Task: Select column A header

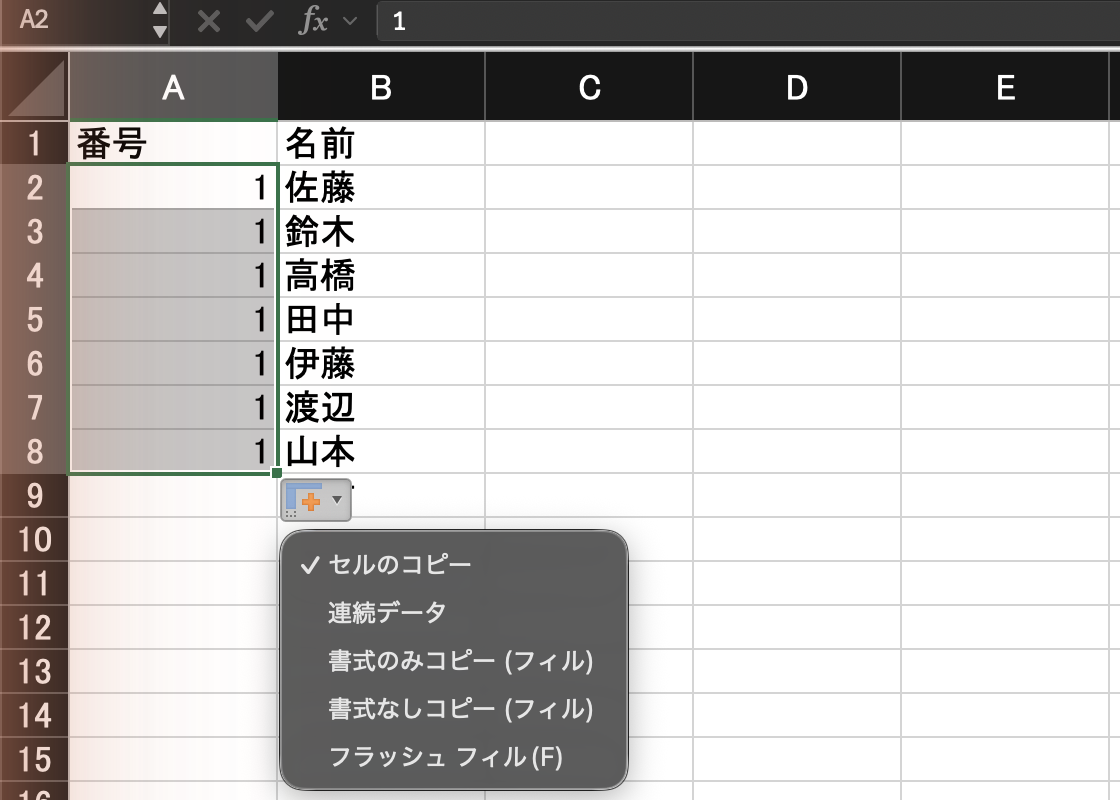Action: tap(174, 87)
